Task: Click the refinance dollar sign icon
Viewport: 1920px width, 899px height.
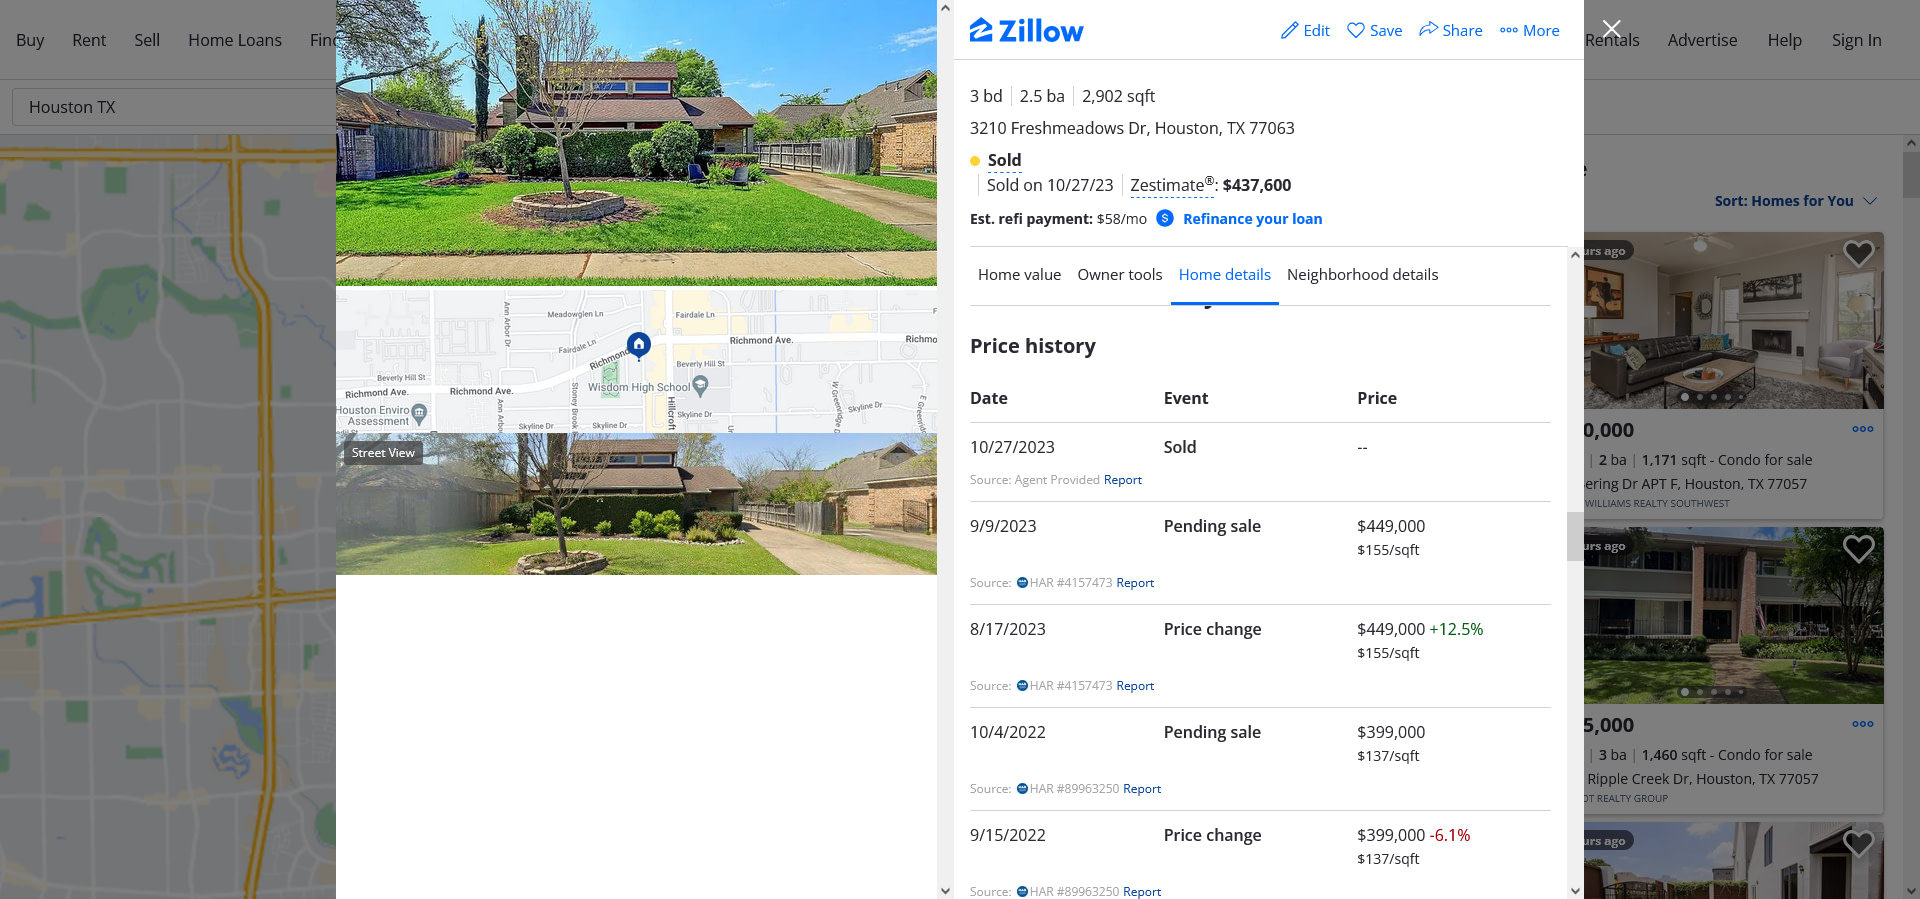Action: coord(1165,218)
